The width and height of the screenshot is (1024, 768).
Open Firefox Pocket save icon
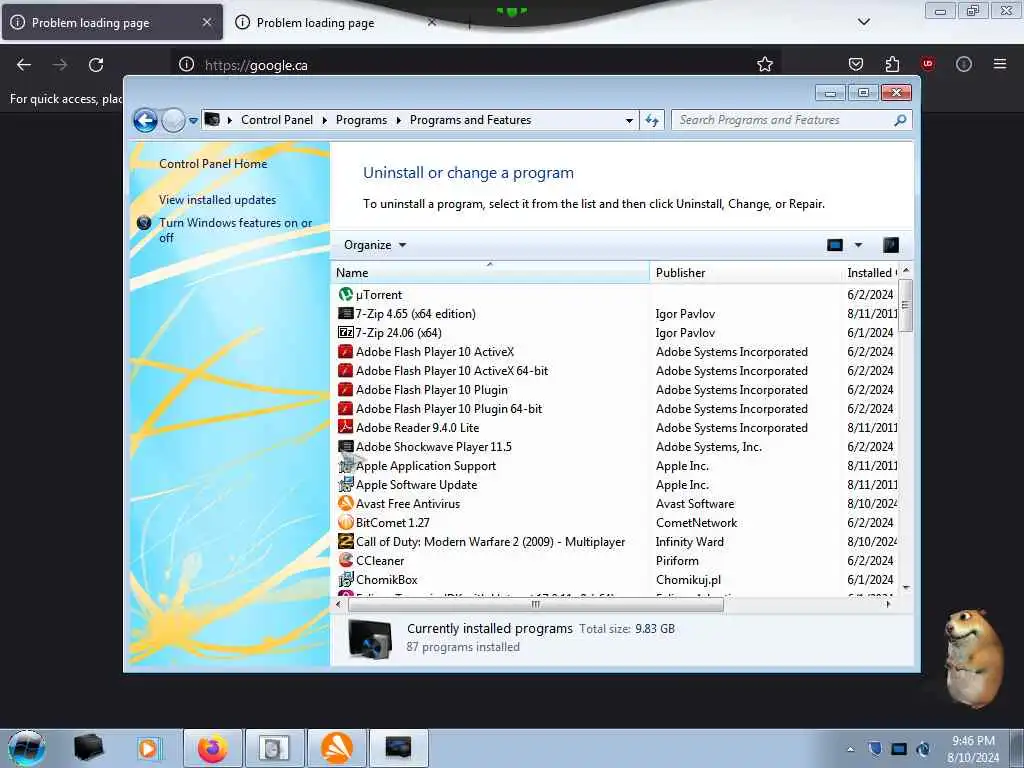click(x=856, y=64)
